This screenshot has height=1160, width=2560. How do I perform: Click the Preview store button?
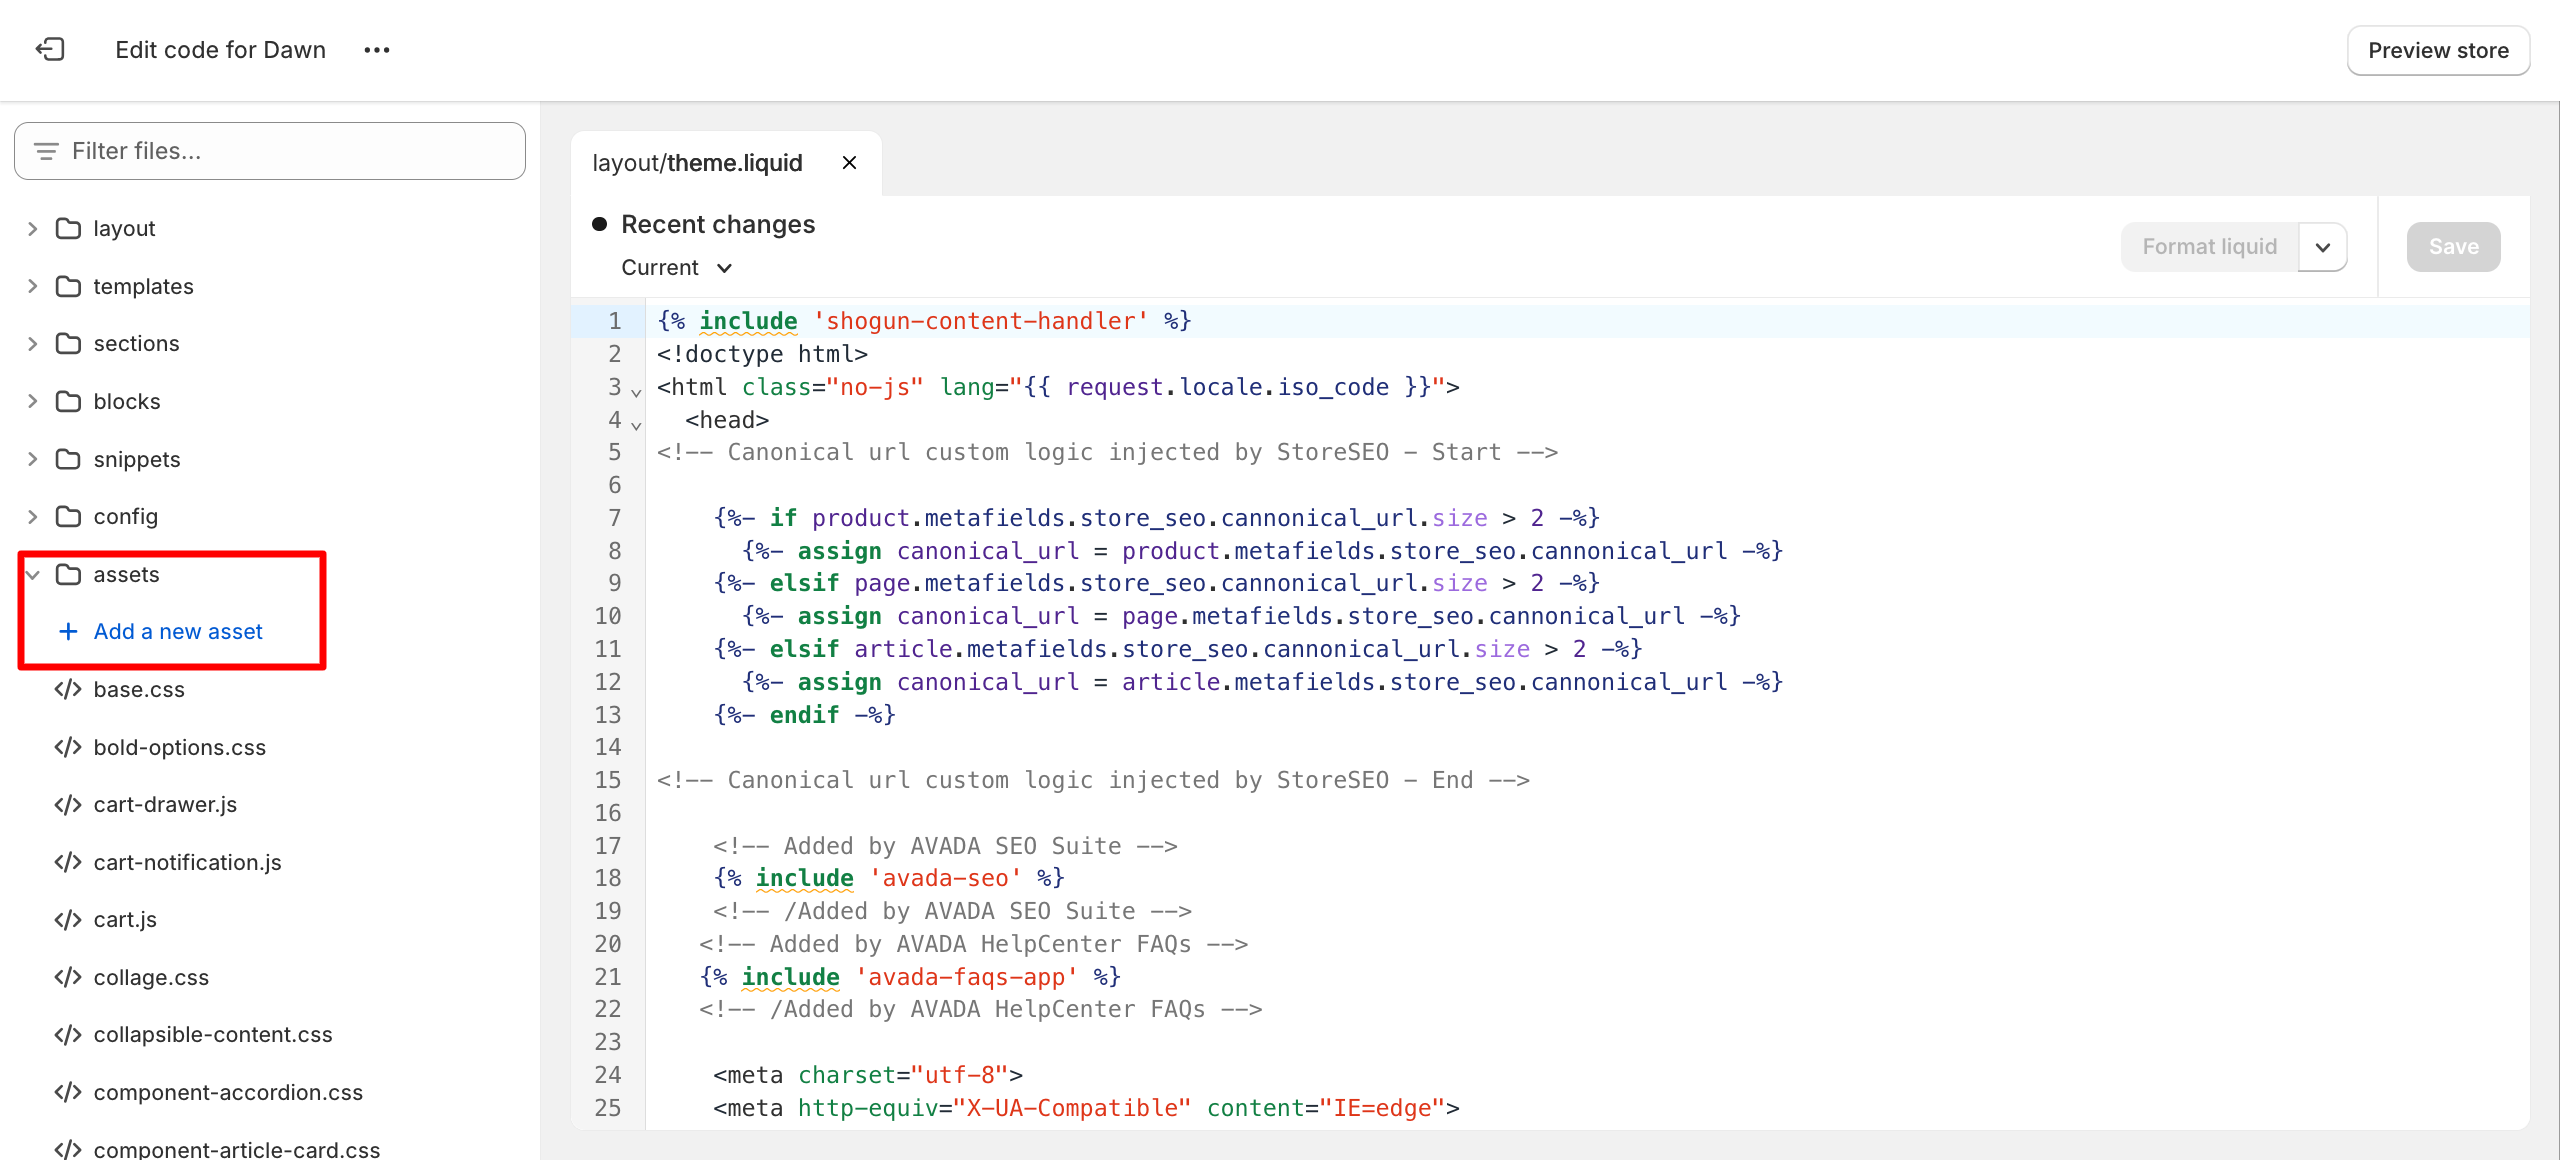(2438, 51)
